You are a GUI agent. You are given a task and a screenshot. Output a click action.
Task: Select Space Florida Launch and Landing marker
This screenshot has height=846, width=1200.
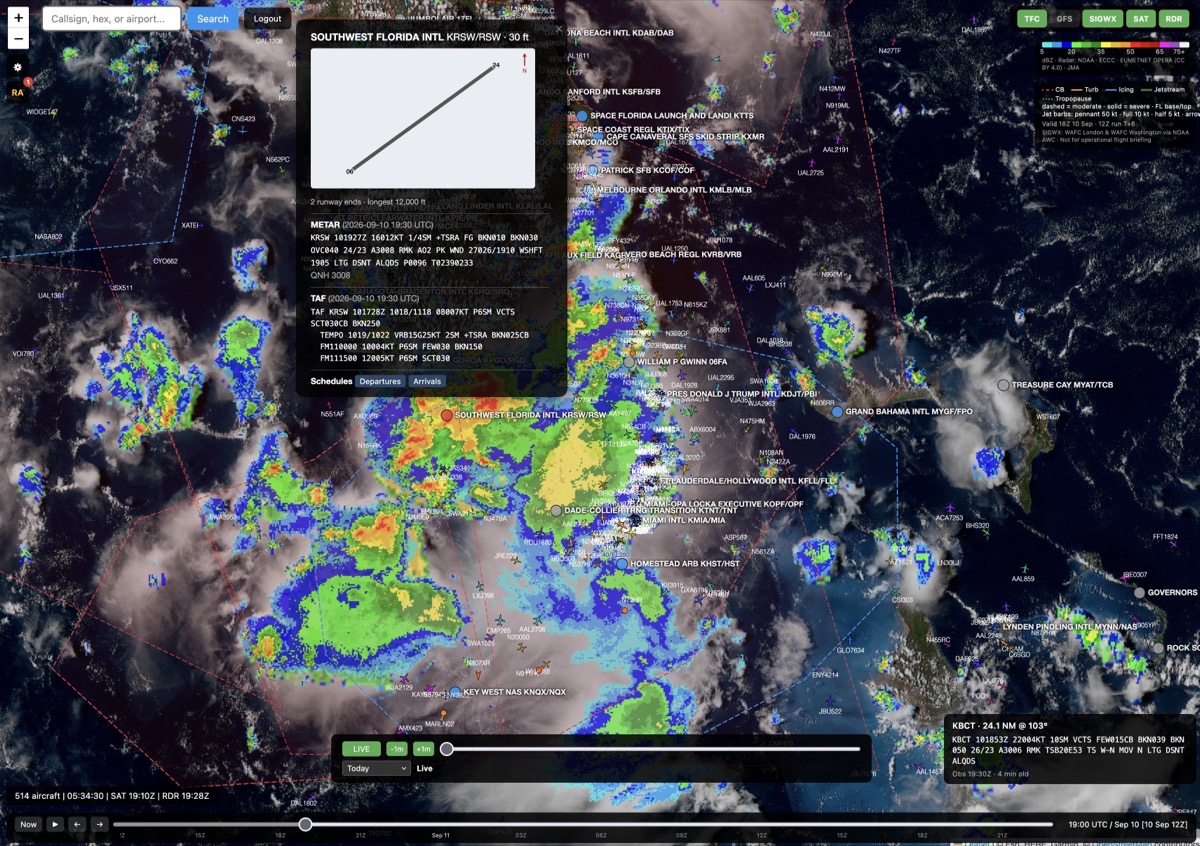(x=581, y=116)
